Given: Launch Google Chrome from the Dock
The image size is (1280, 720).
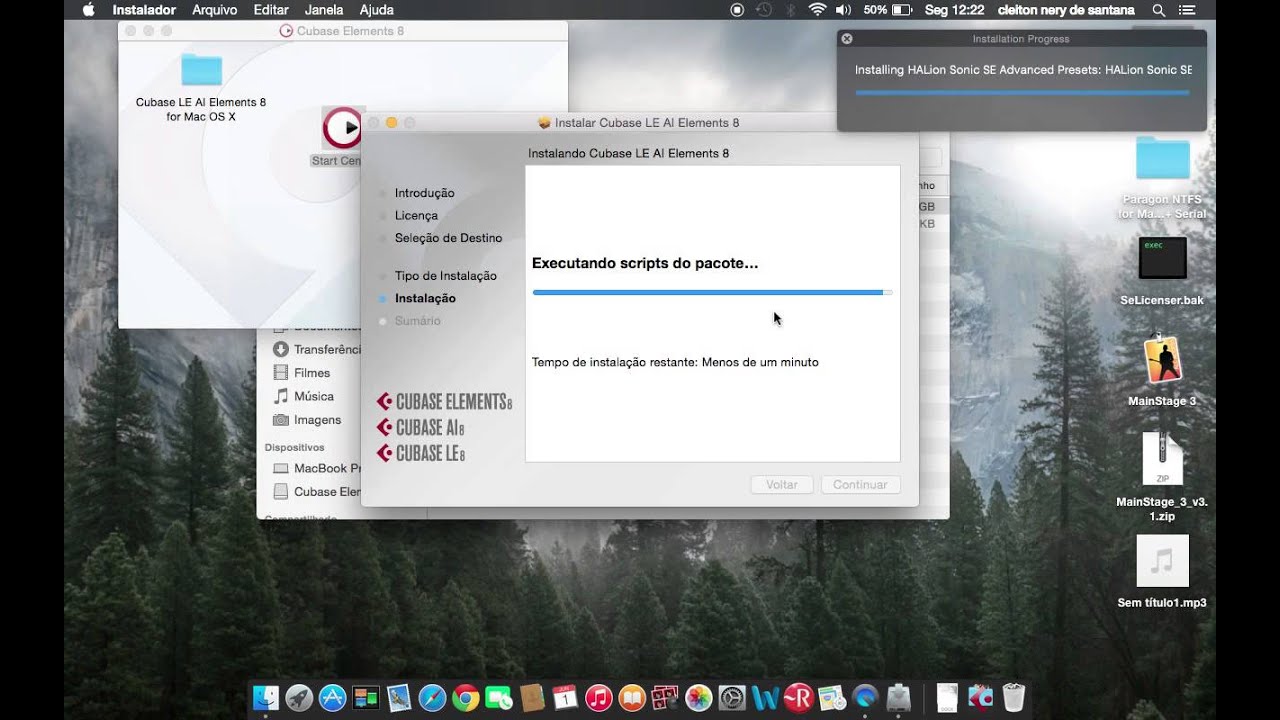Looking at the screenshot, I should (x=465, y=697).
